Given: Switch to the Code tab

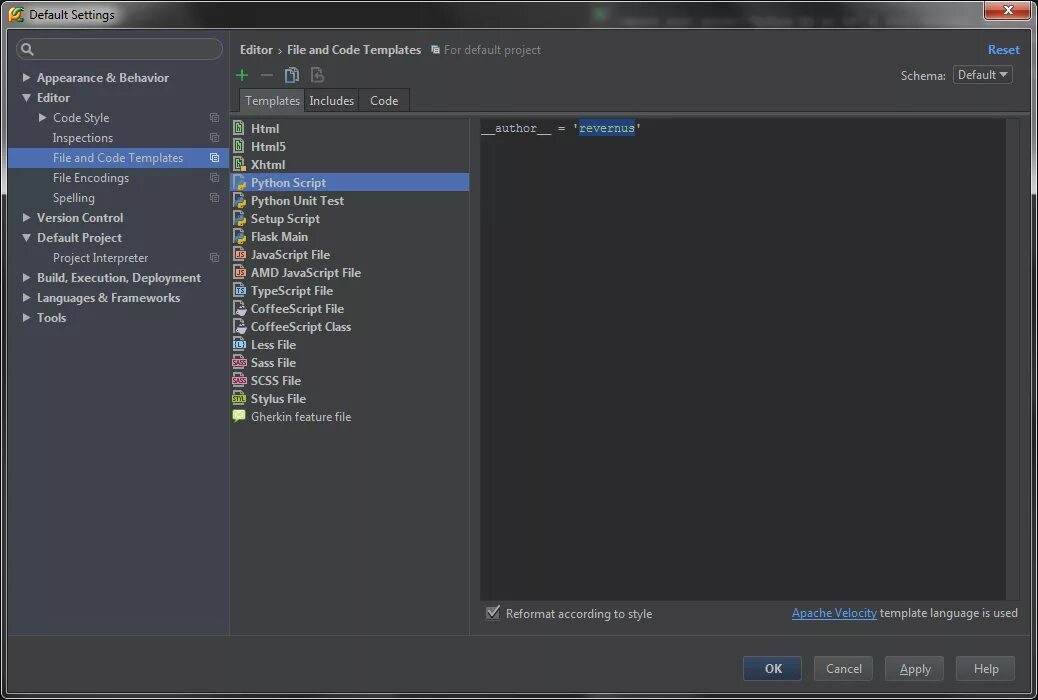Looking at the screenshot, I should tap(384, 101).
